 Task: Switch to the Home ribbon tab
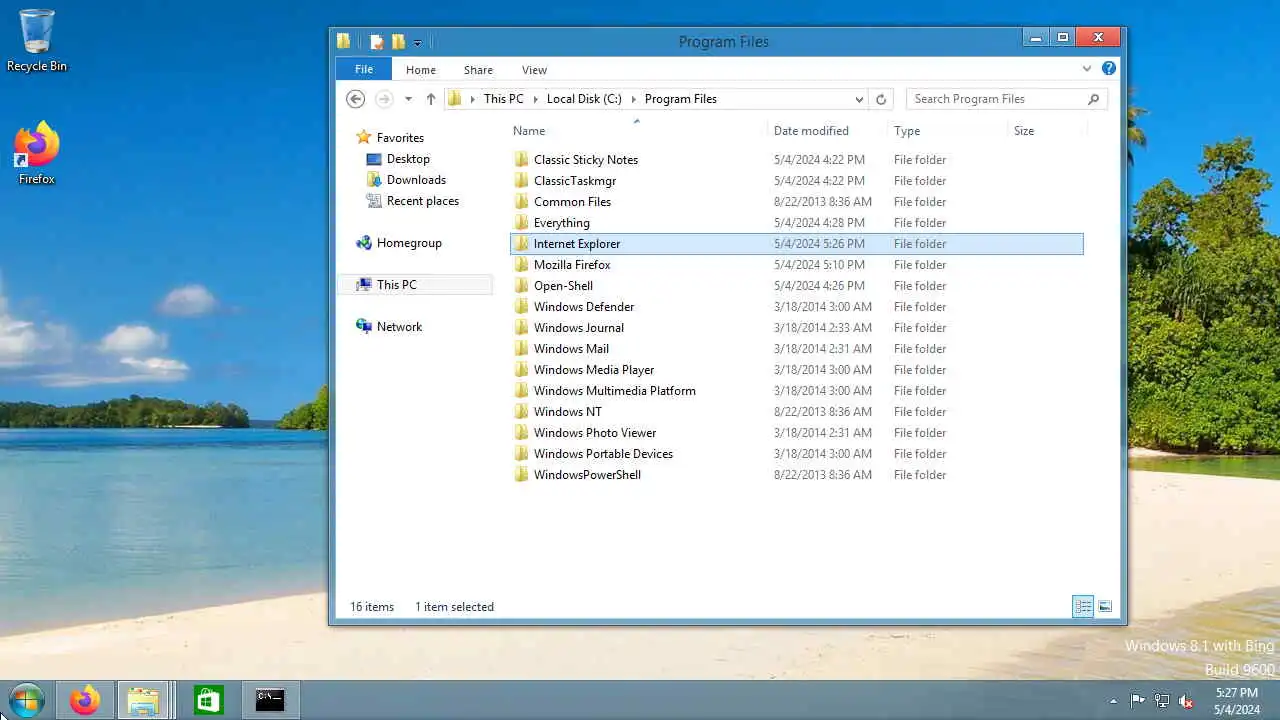click(421, 70)
